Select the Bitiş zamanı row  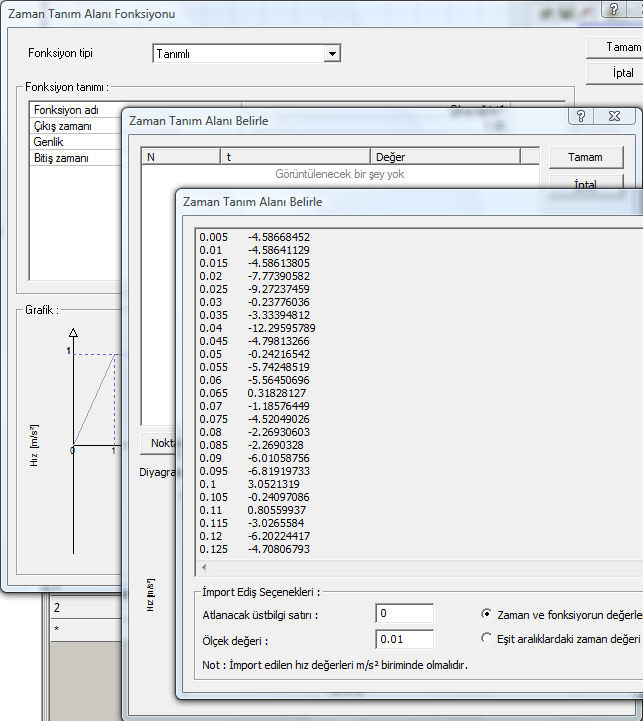click(76, 158)
